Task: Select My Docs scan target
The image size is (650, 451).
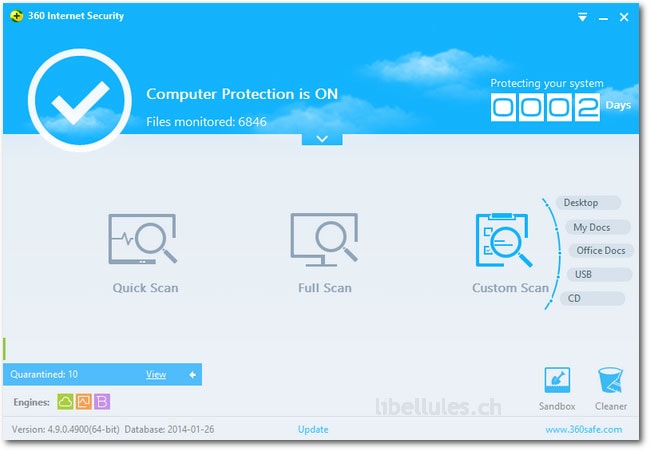Action: click(597, 227)
